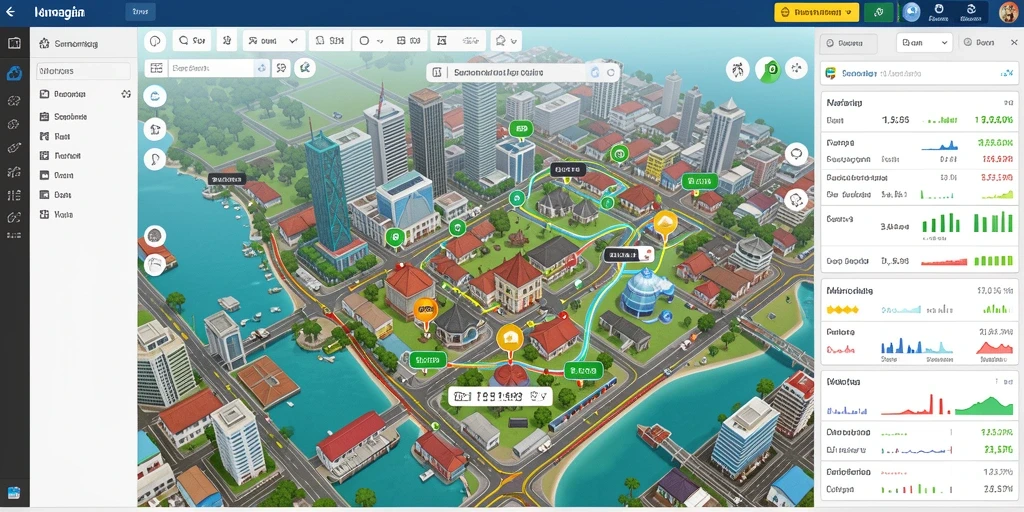
Task: Toggle the green circular indicator above the map
Action: (769, 69)
